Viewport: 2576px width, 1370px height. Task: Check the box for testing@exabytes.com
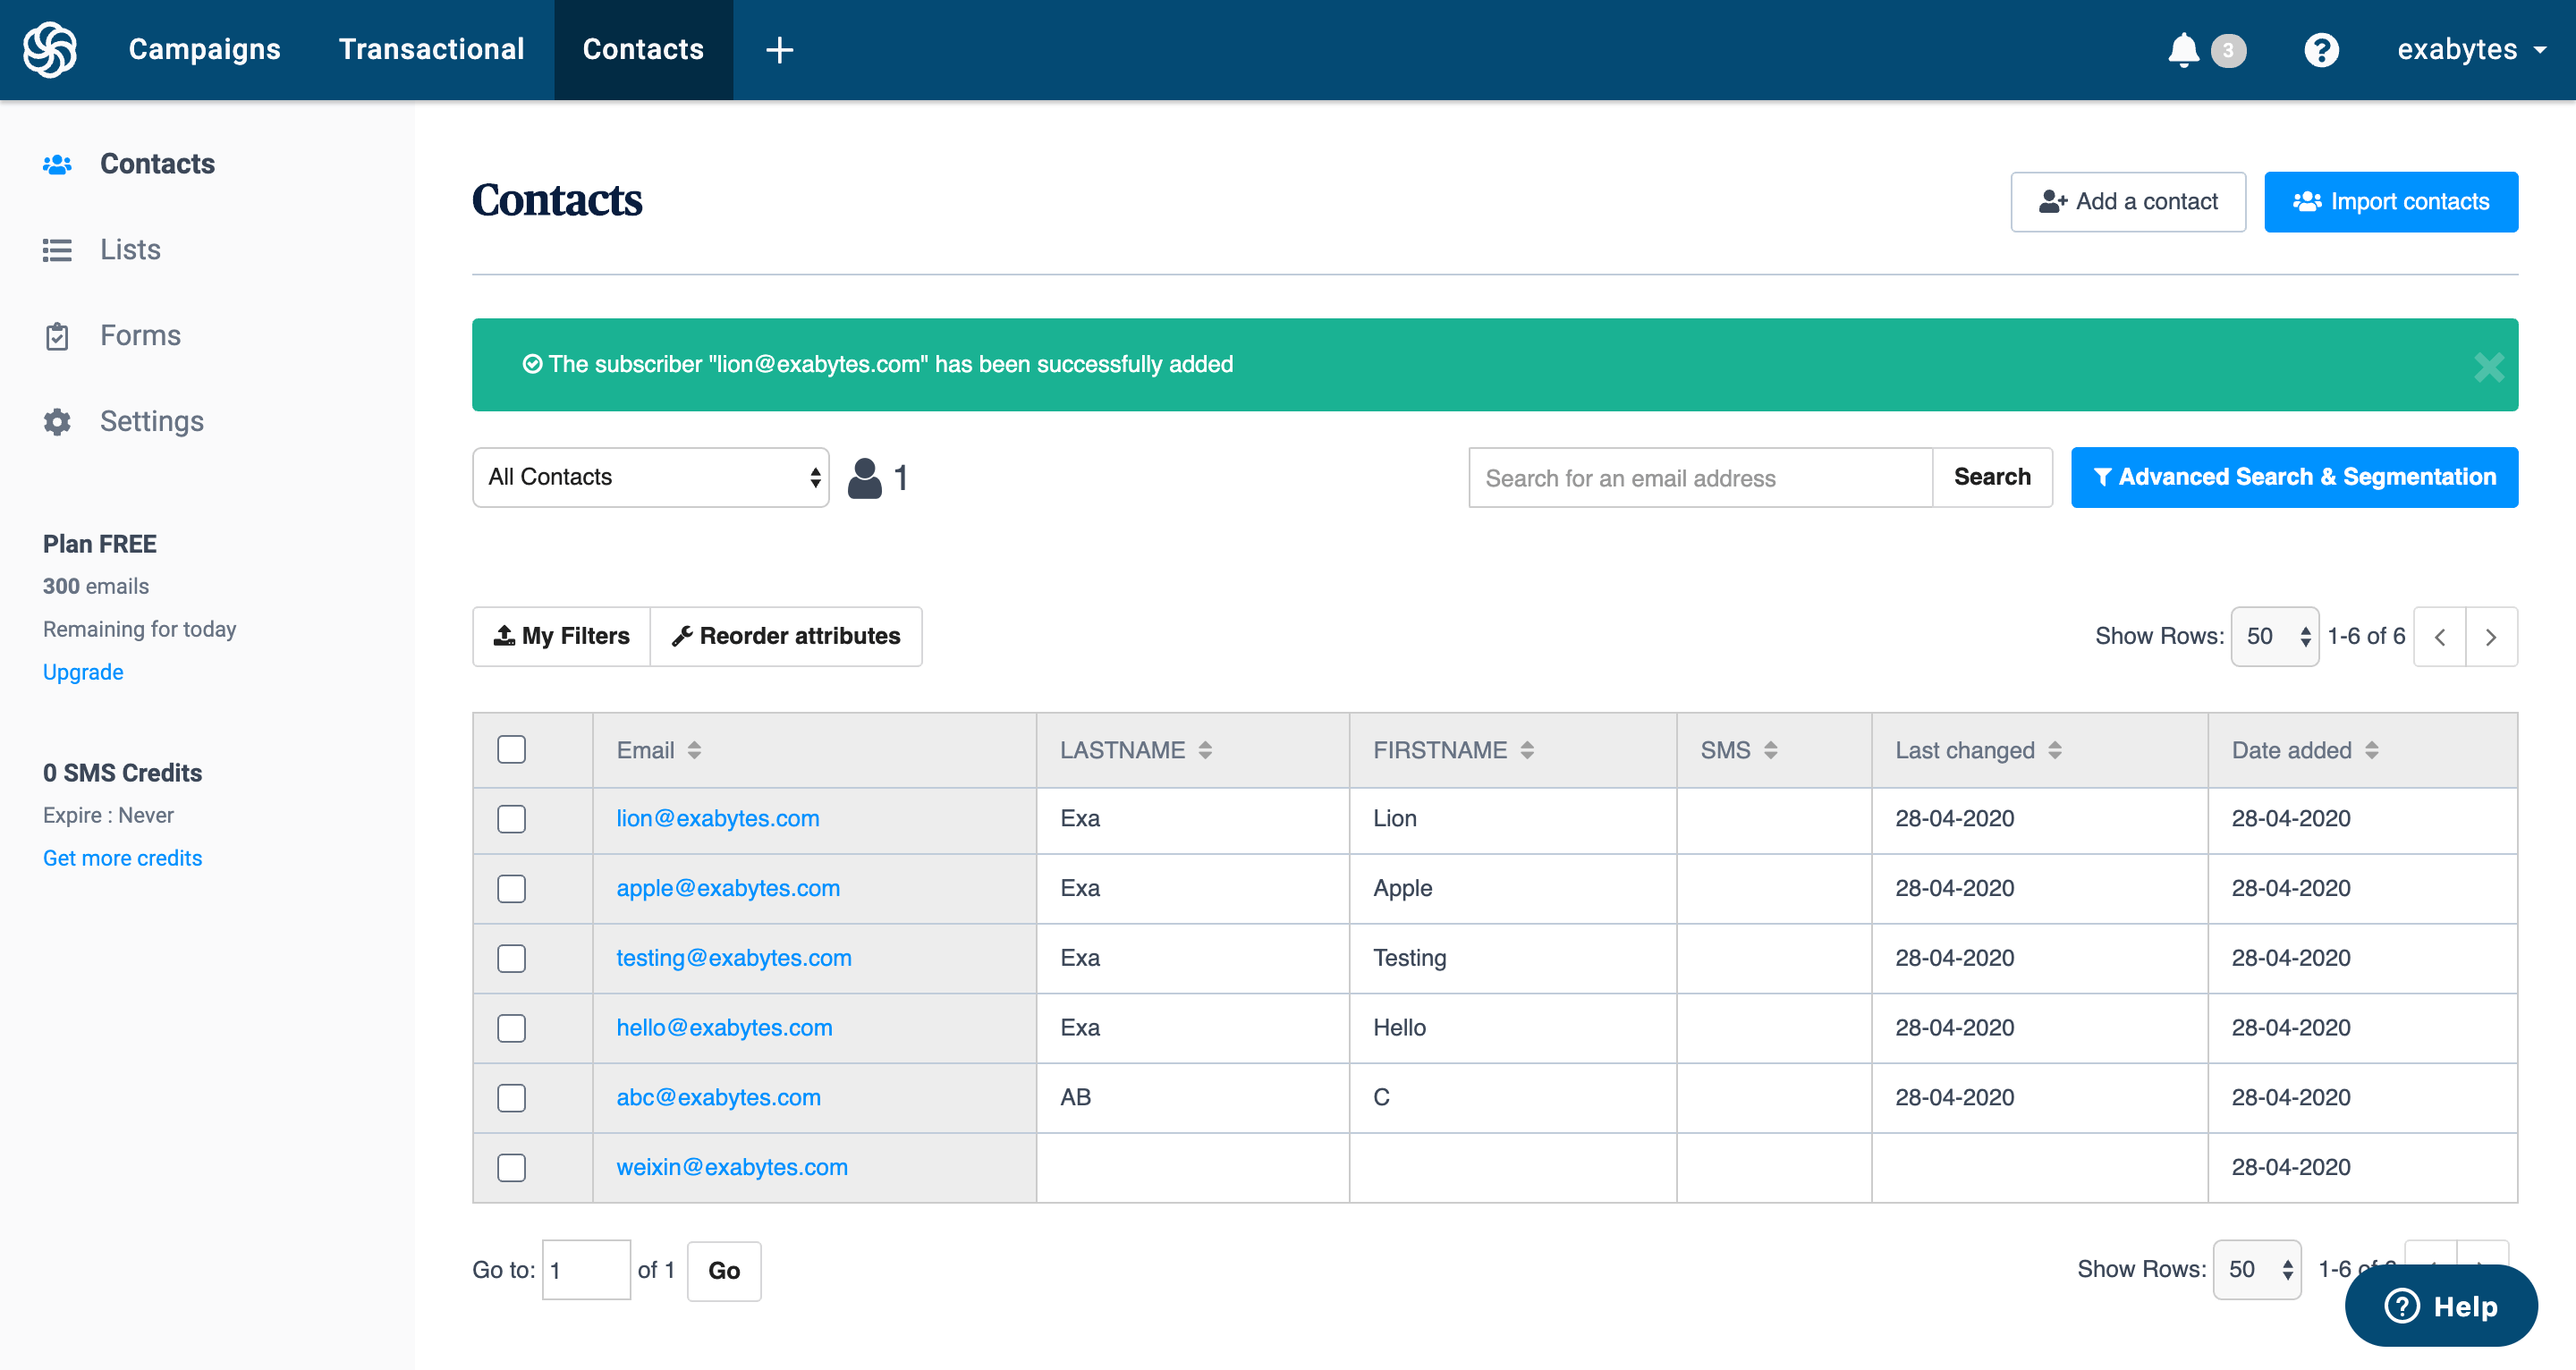(x=511, y=958)
